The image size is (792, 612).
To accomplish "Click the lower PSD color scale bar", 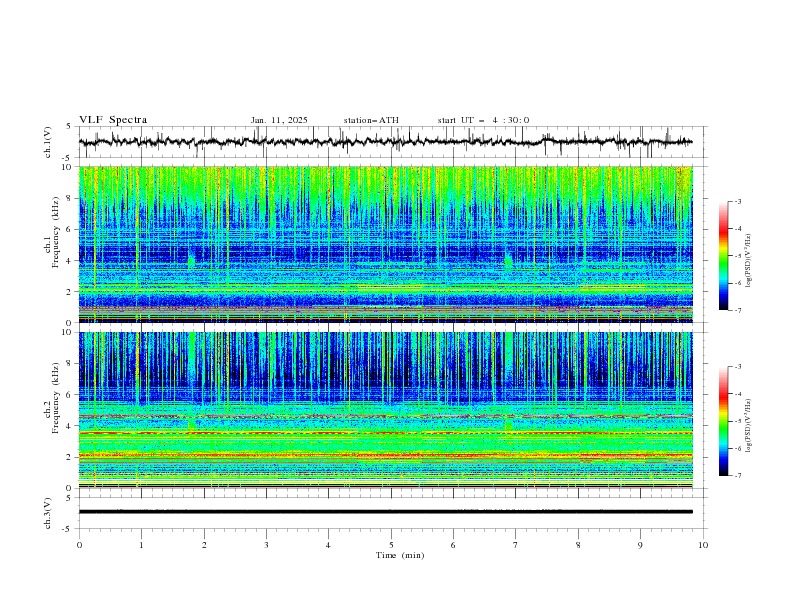I will 723,421.
